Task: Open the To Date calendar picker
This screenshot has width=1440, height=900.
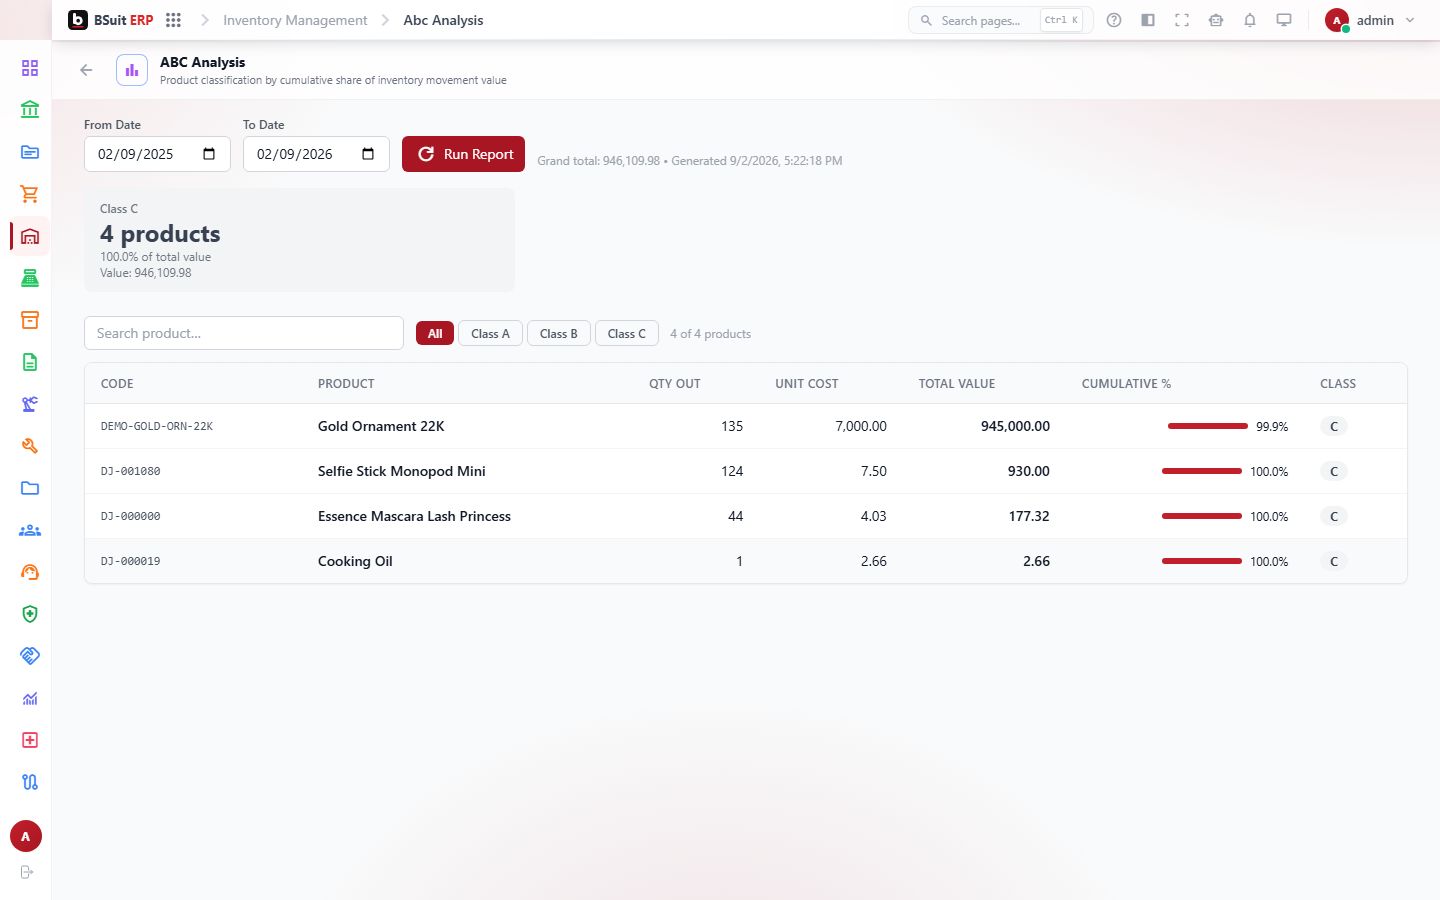Action: pos(368,154)
